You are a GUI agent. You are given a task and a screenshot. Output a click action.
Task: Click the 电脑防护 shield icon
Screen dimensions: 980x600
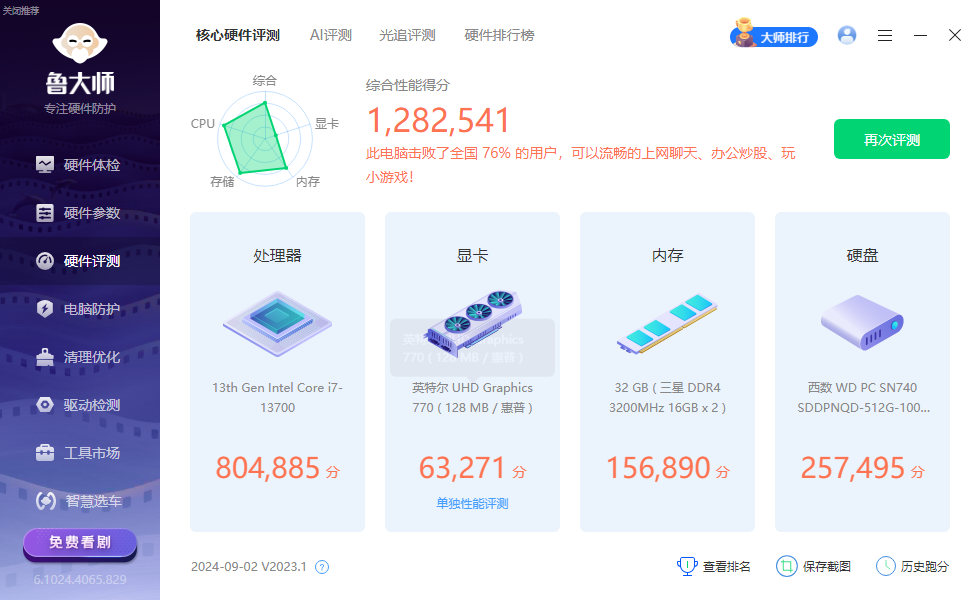click(x=45, y=309)
